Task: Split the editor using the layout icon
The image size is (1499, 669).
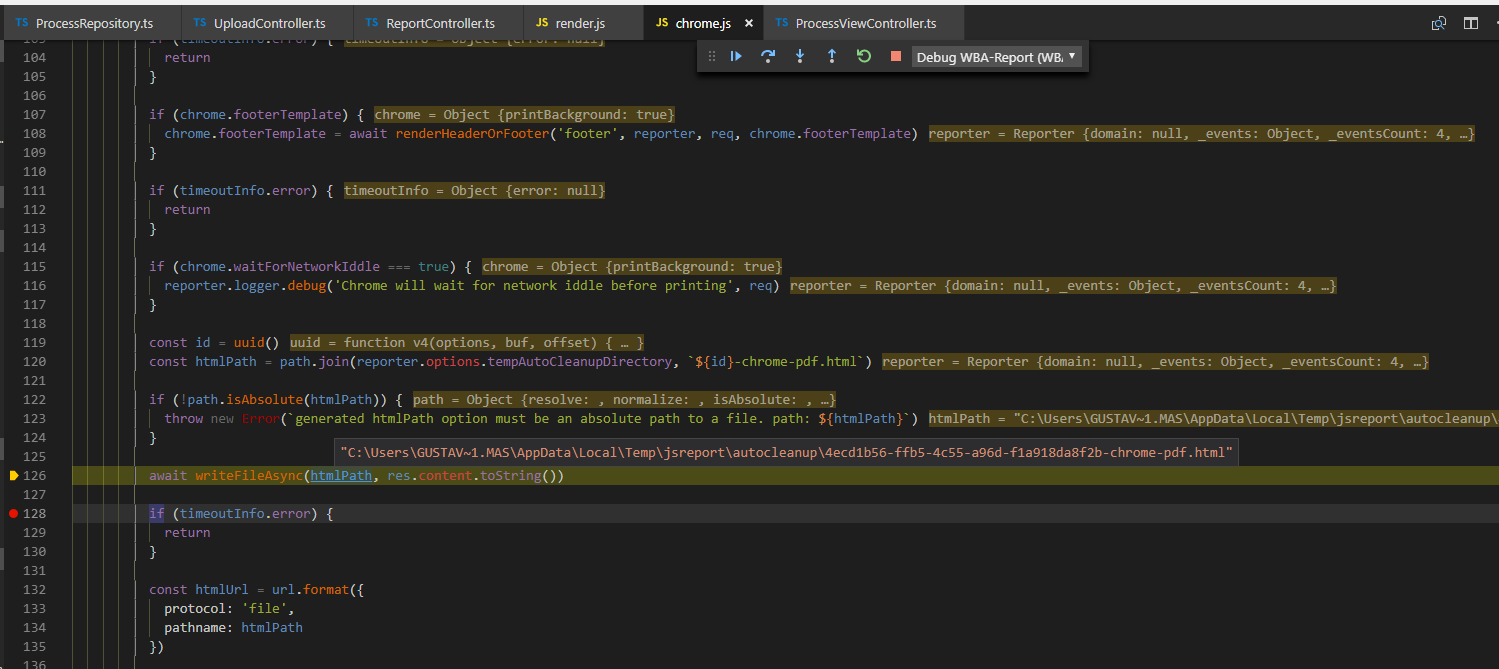Action: (1472, 21)
